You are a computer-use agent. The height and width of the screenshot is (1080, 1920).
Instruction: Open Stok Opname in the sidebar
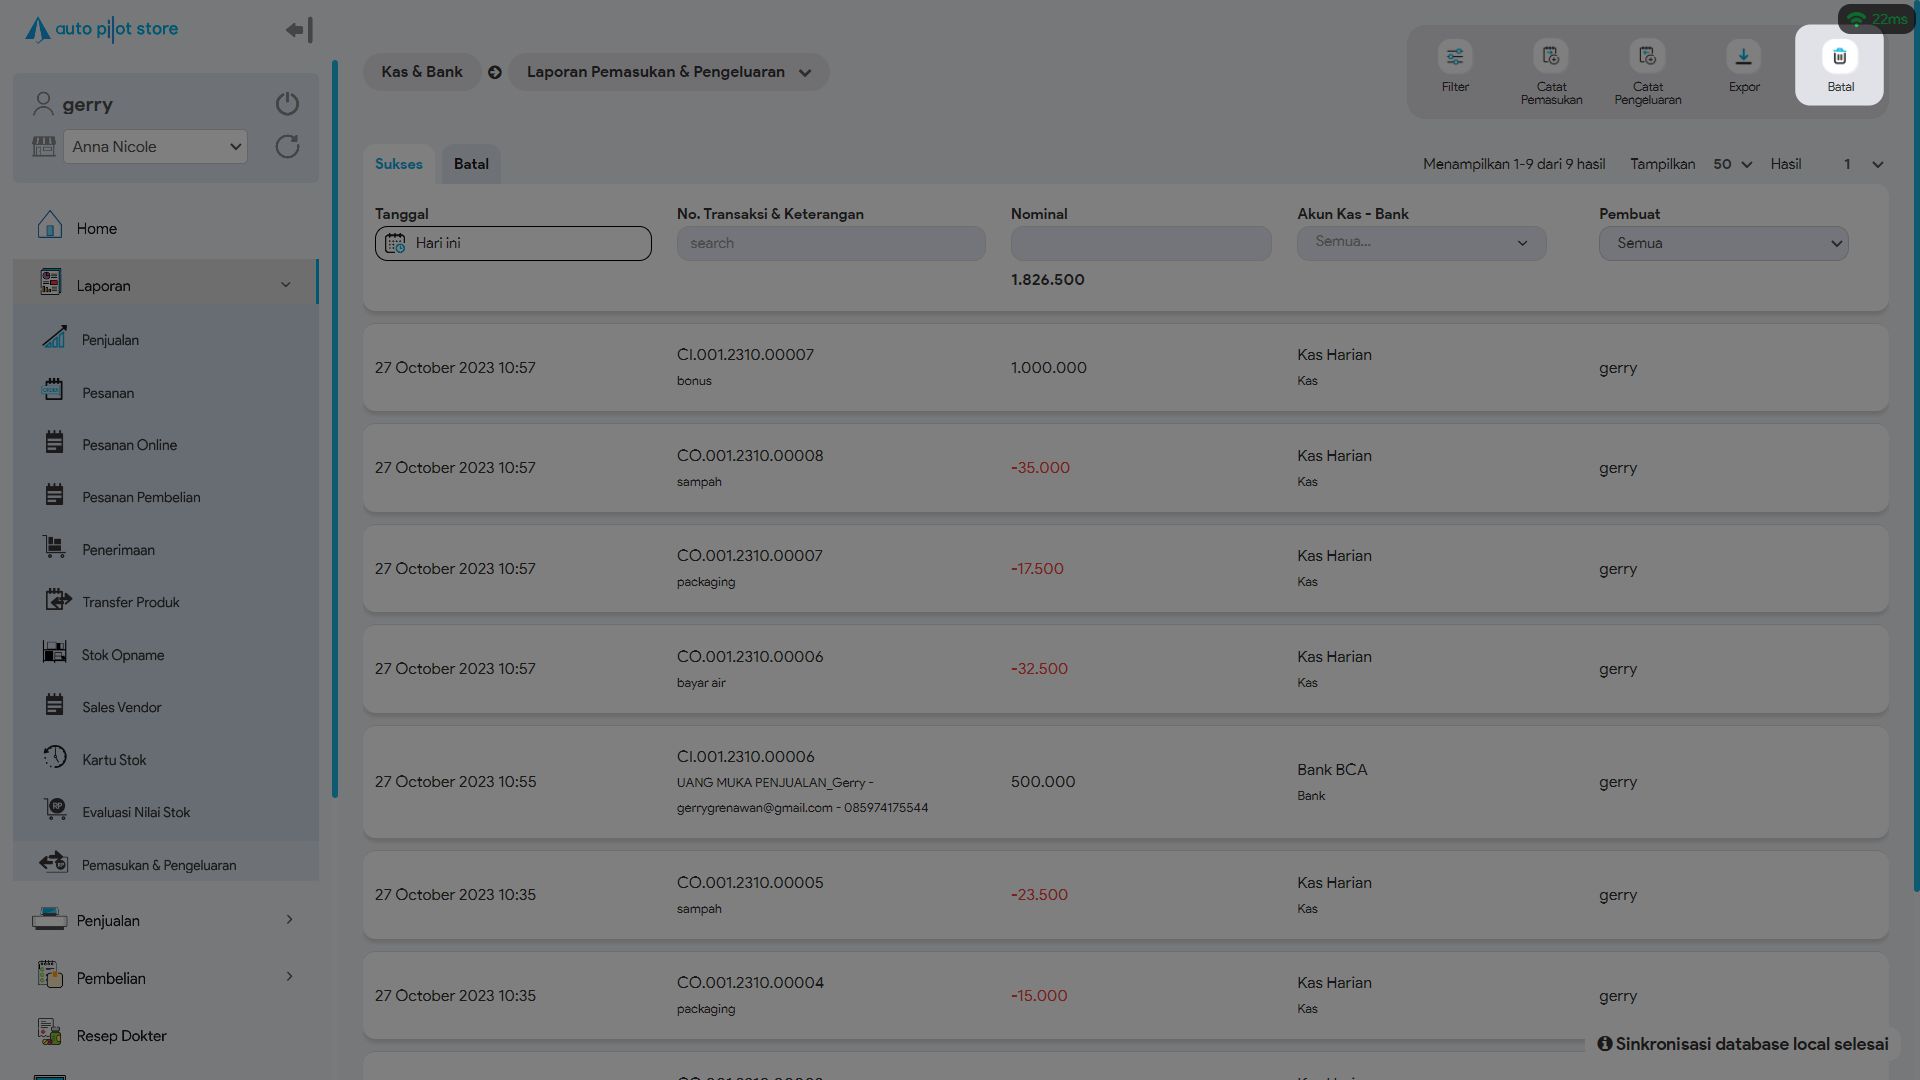(x=123, y=655)
